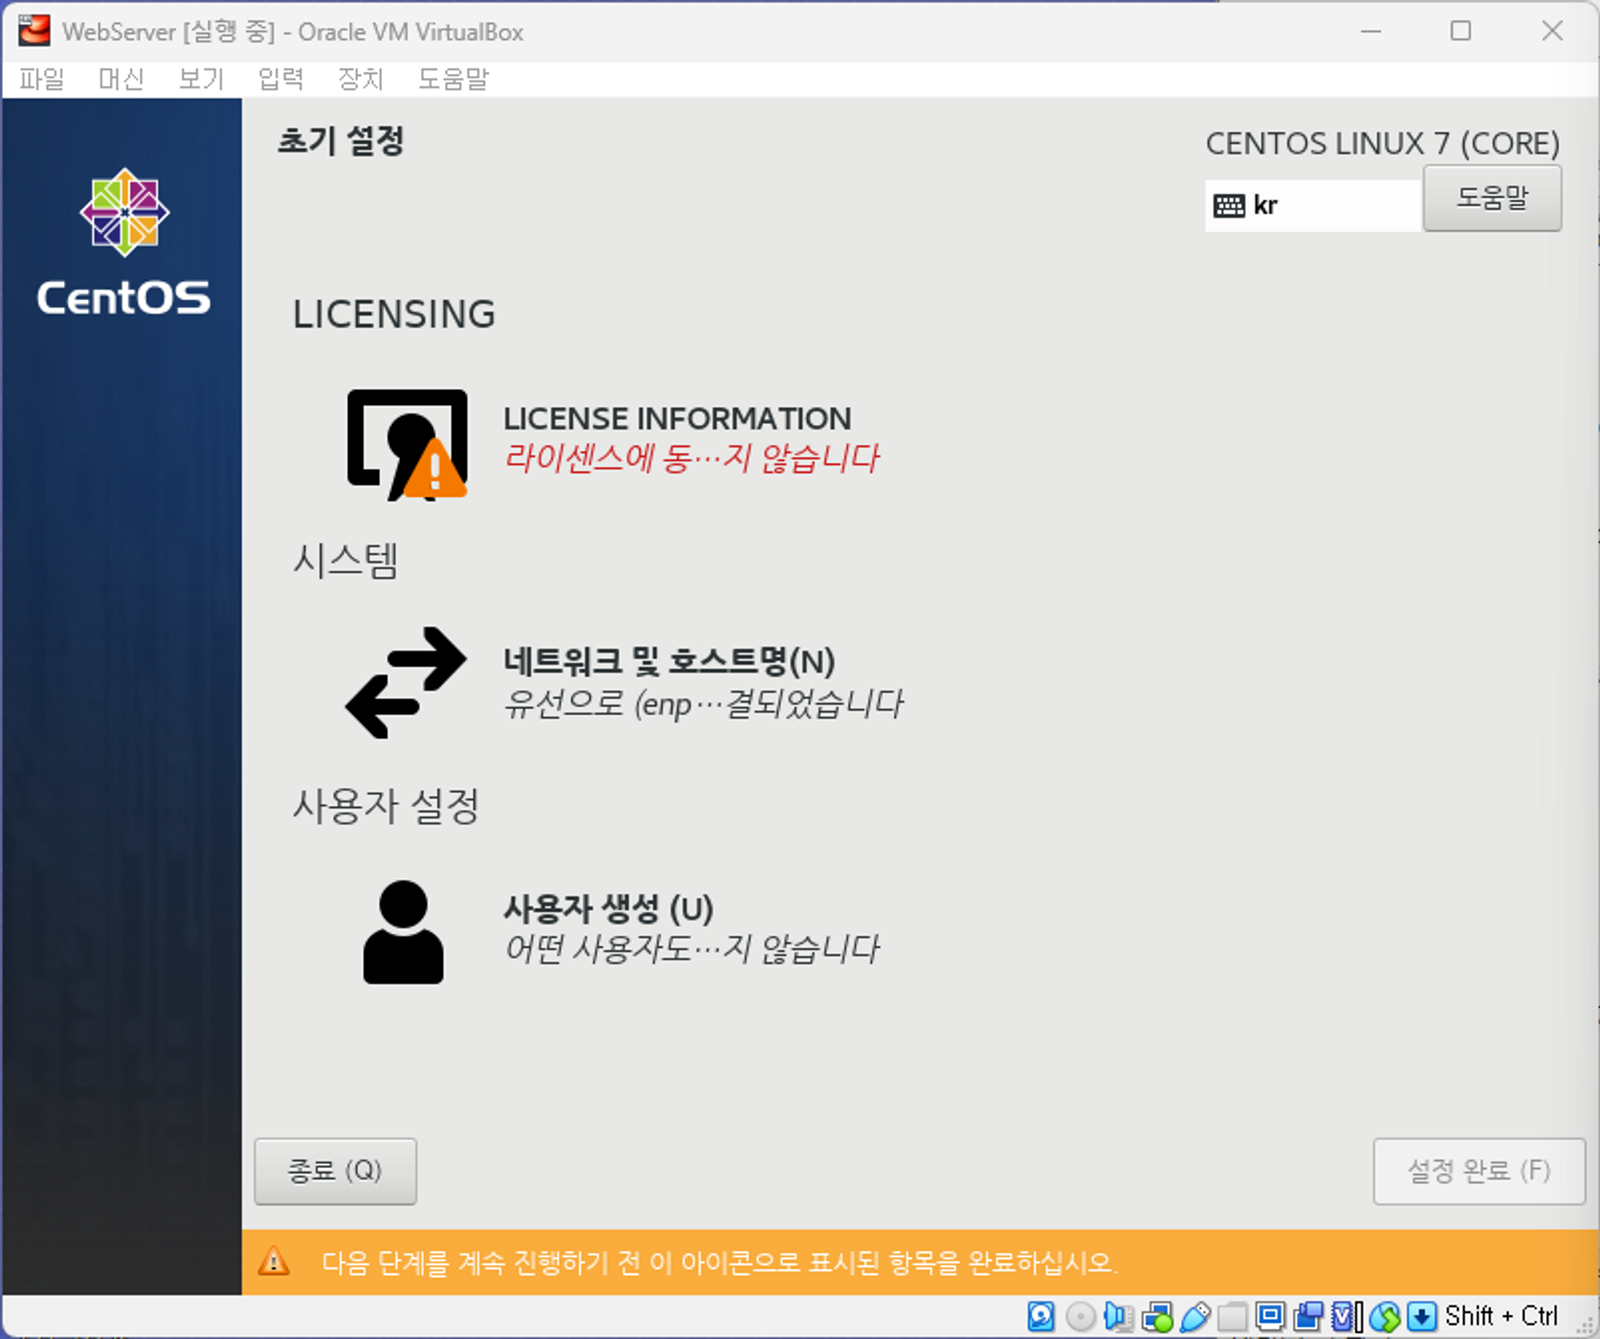Open LICENSE INFORMATION label
Screen dimensions: 1600x1339
[x=677, y=418]
